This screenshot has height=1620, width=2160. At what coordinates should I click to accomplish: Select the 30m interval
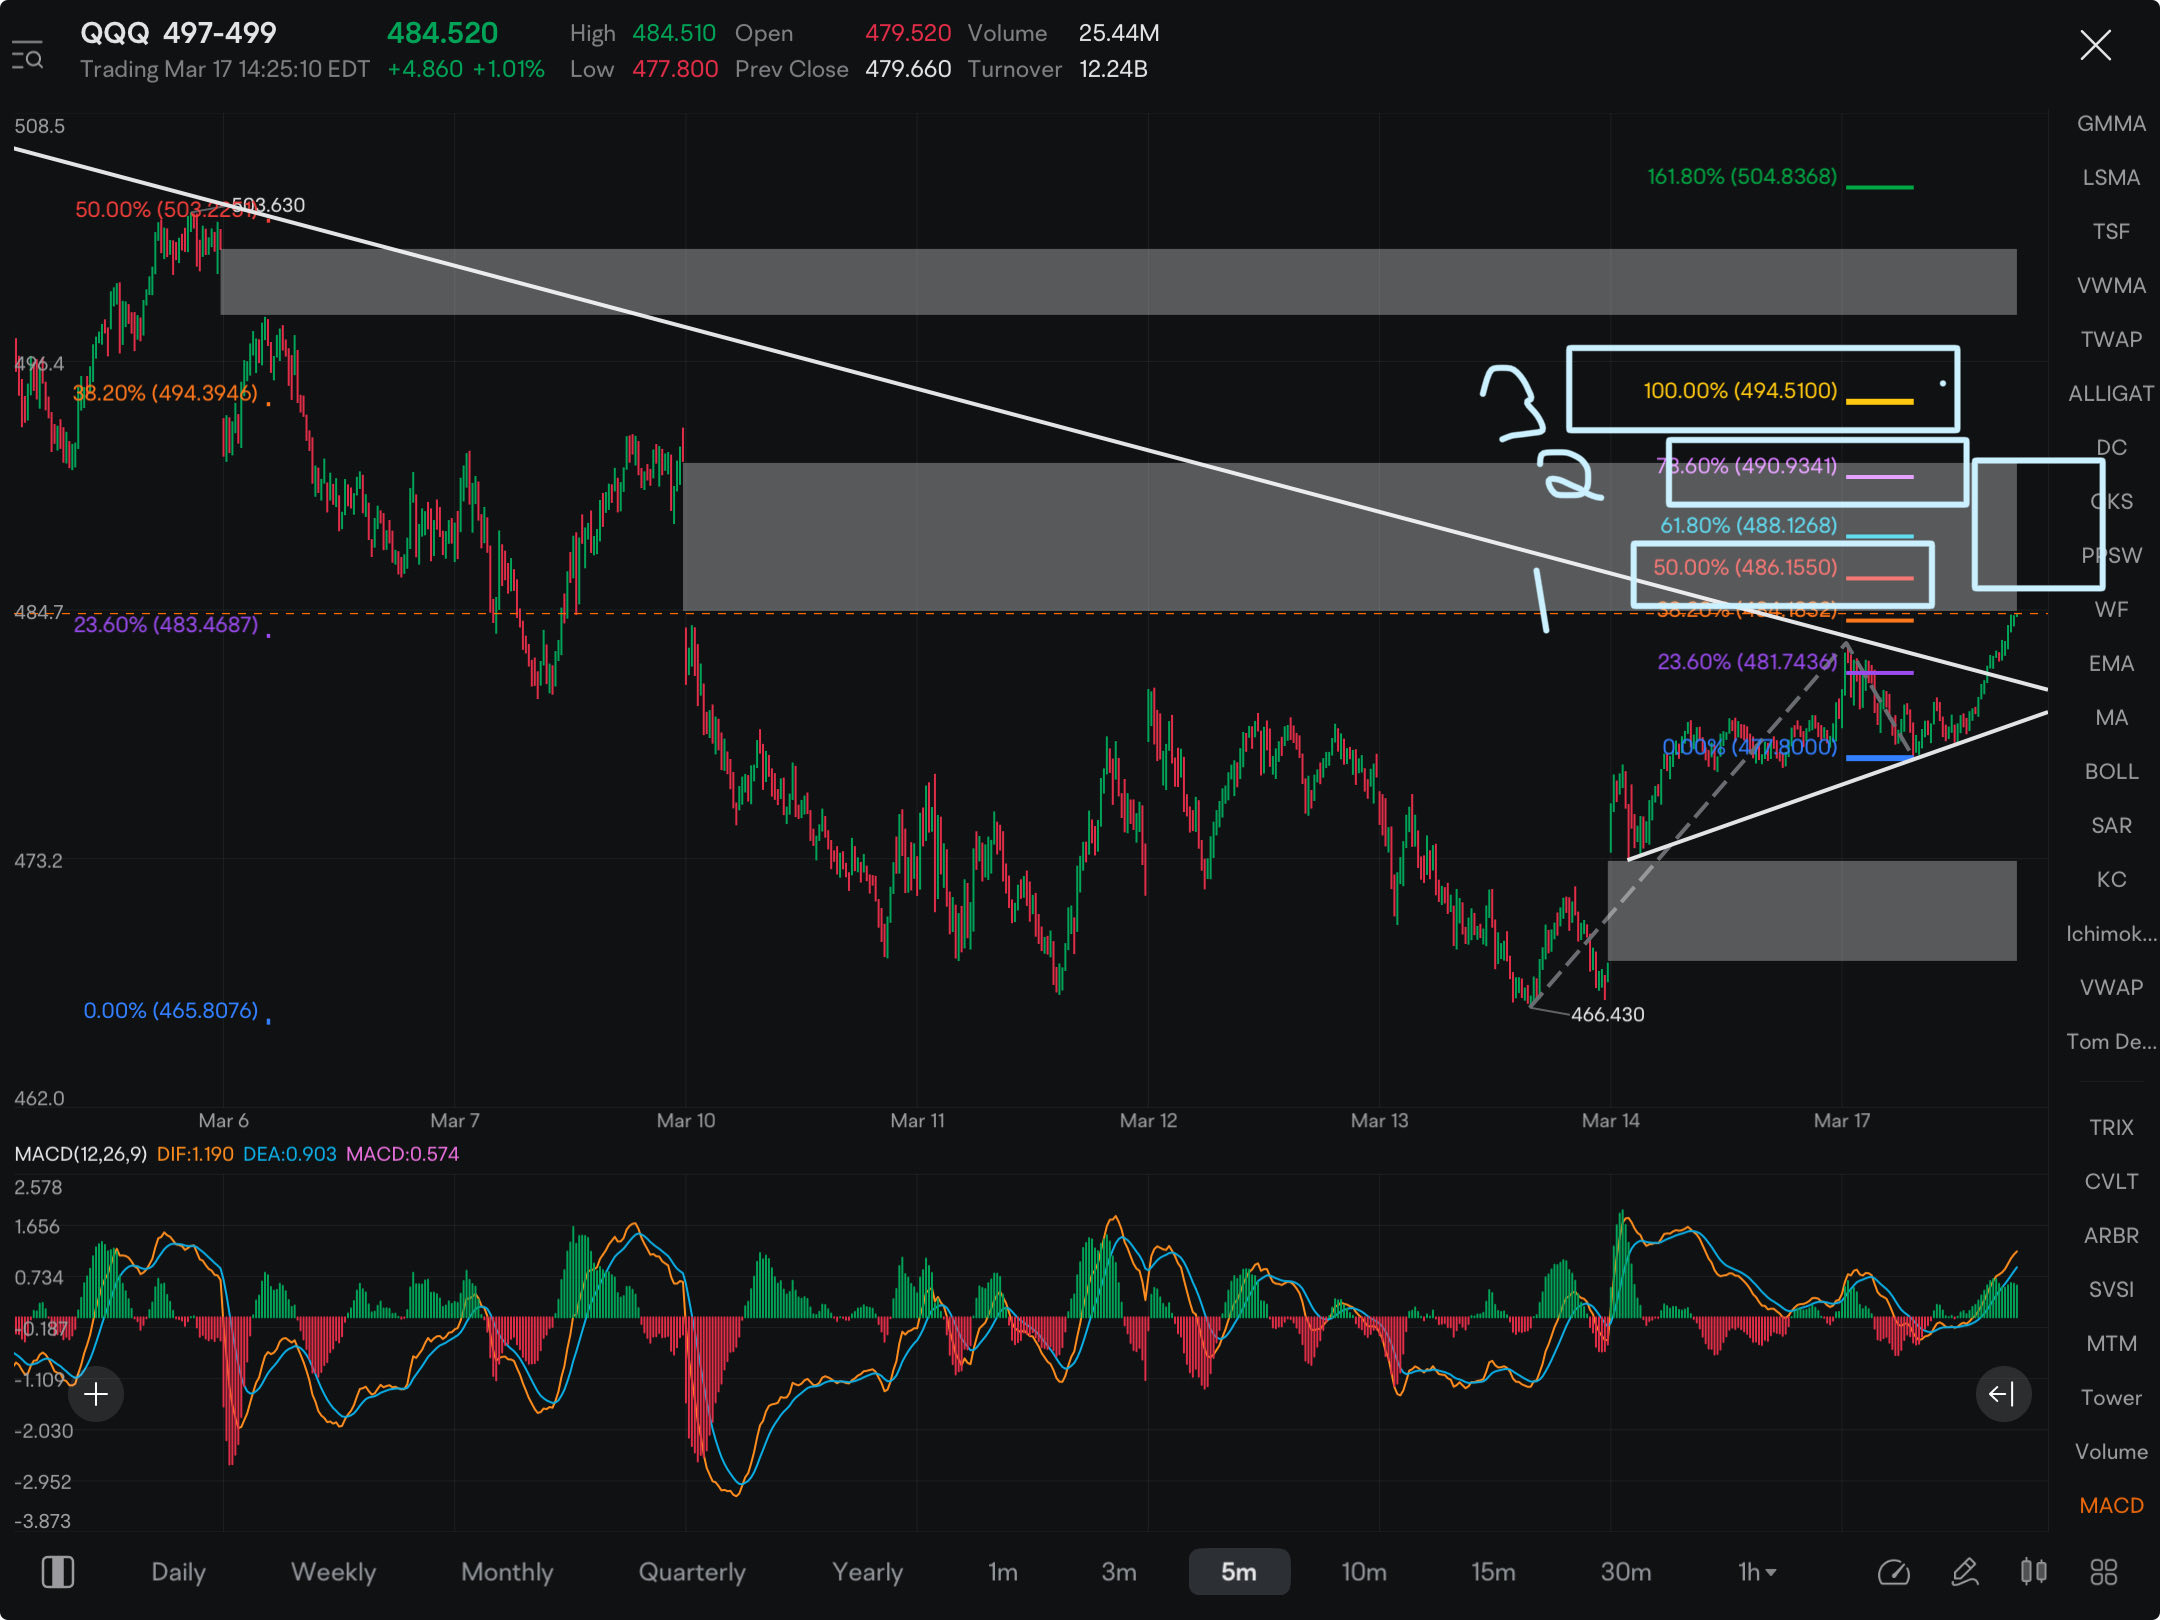point(1626,1572)
